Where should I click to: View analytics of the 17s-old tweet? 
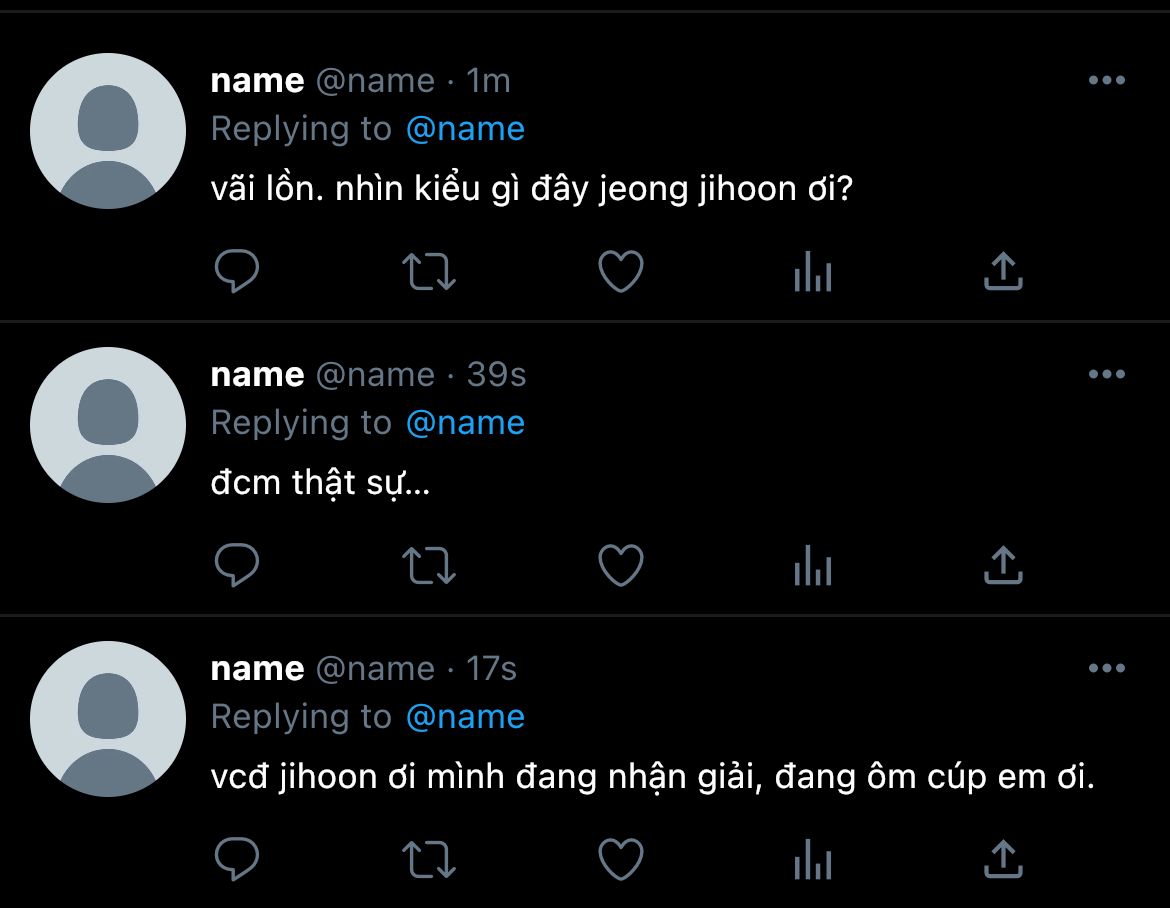tap(812, 859)
